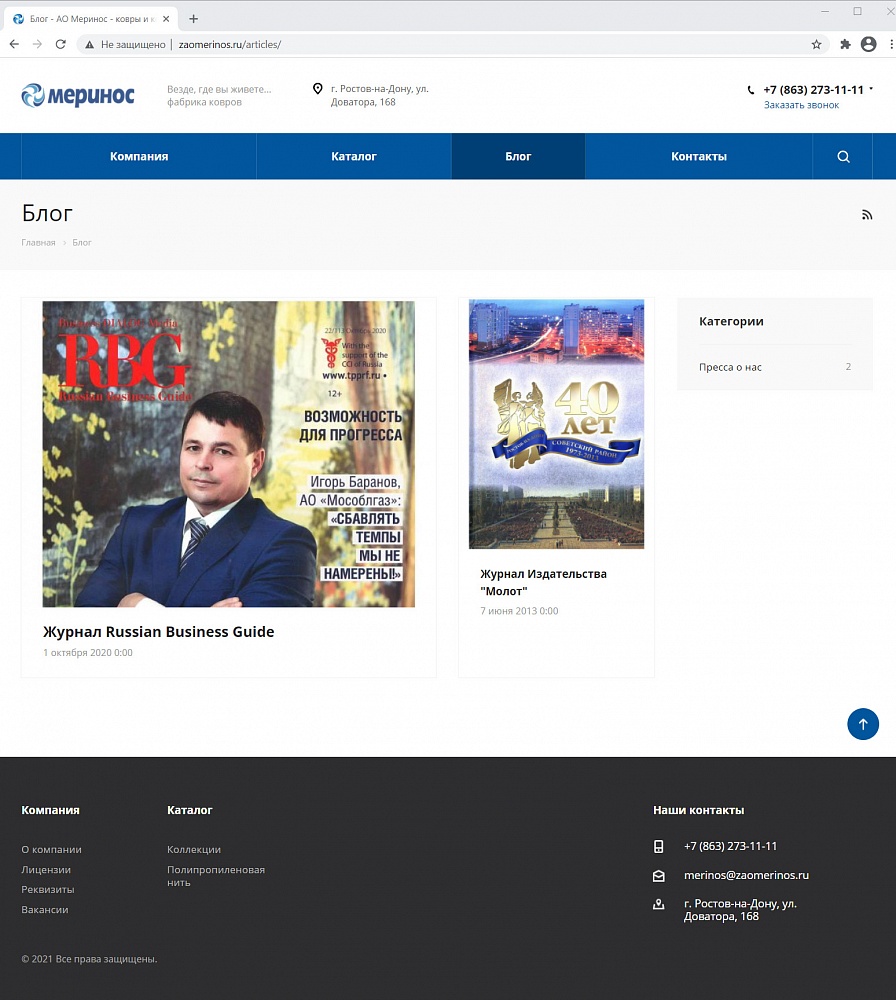Screen dimensions: 896x1000
Task: Open the footer О компании link
Action: (52, 849)
